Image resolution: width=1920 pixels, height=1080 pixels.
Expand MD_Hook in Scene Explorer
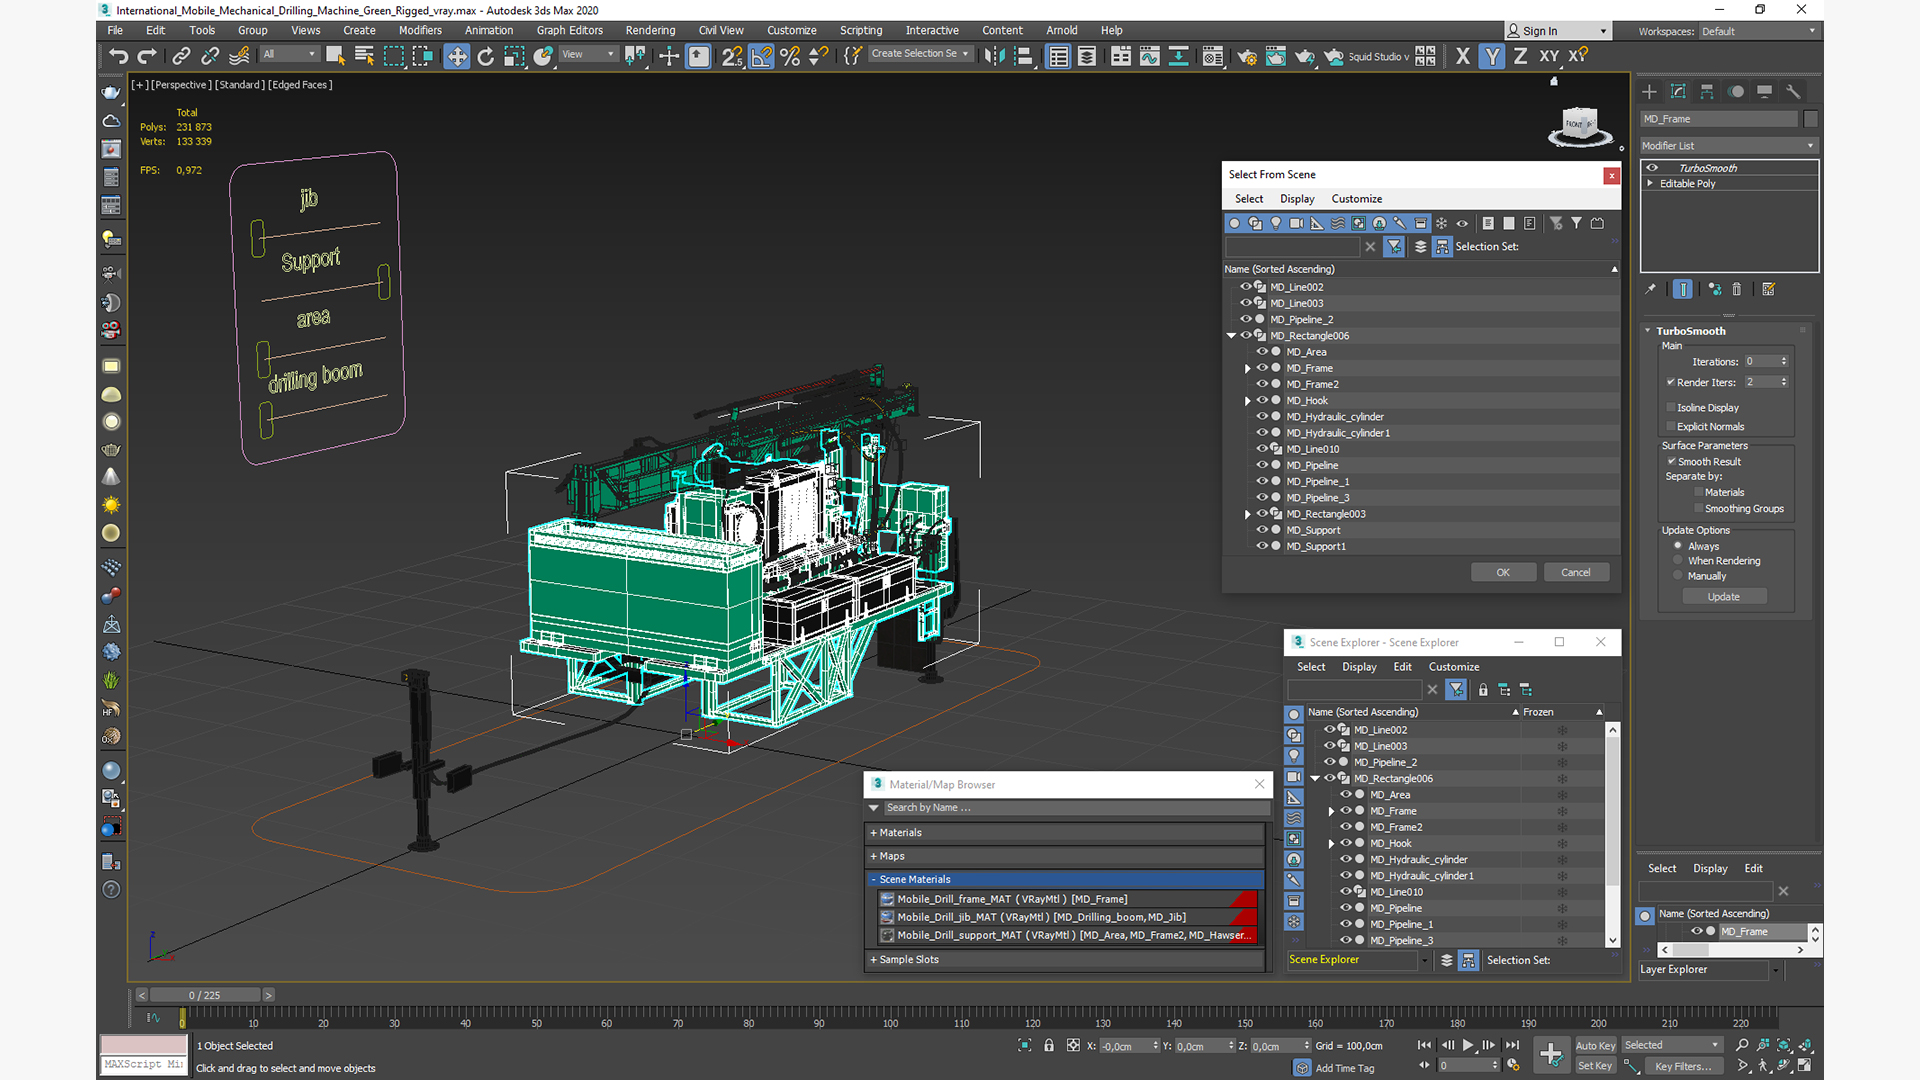tap(1331, 844)
